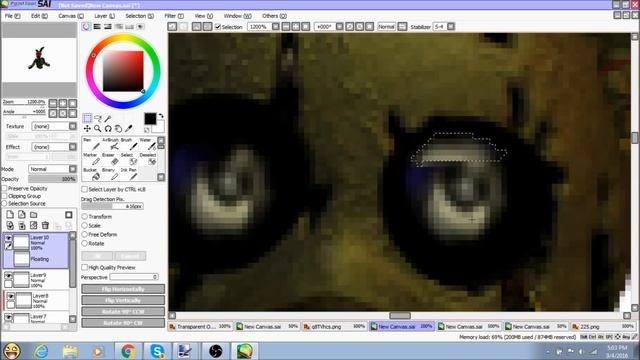This screenshot has height=360, width=640.
Task: Select the Hand pan tool
Action: click(118, 129)
